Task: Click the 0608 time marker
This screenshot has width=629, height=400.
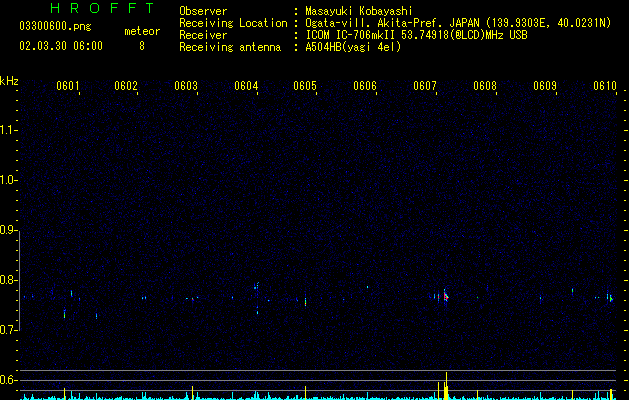Action: click(485, 86)
